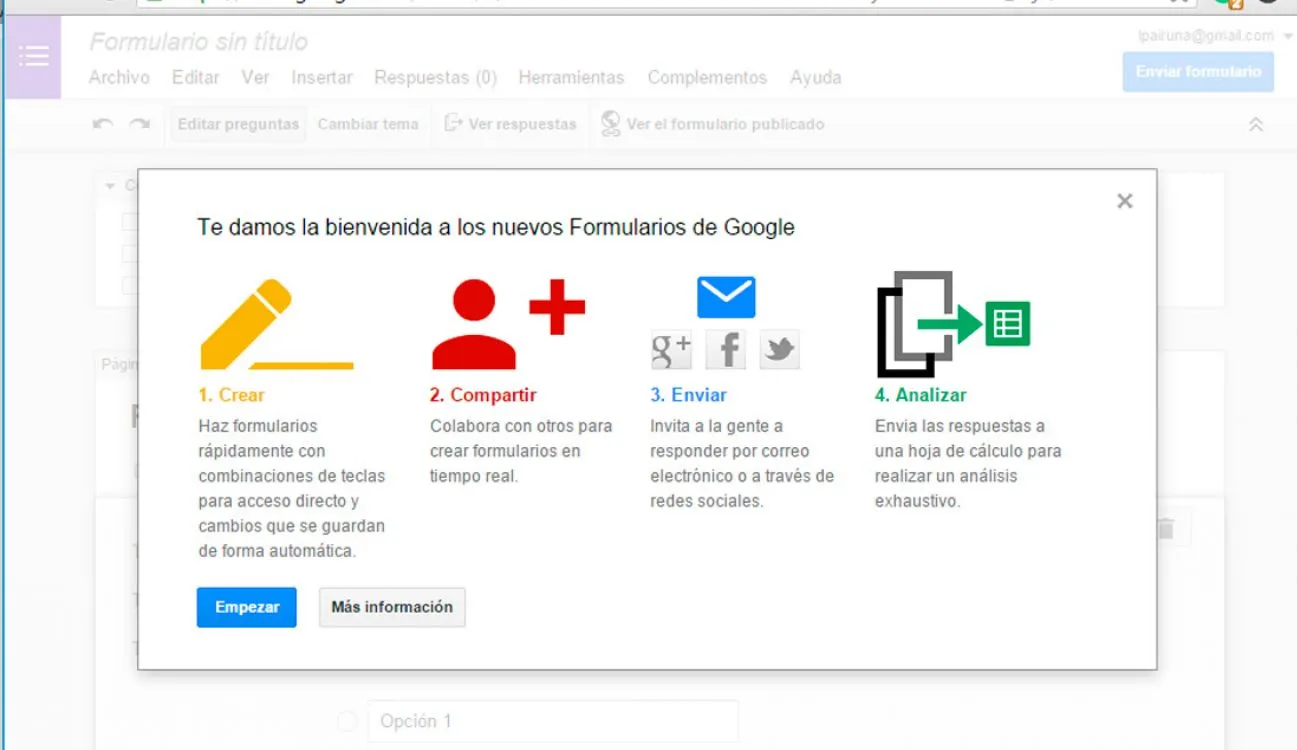Undo with the back arrow icon
This screenshot has width=1297, height=750.
click(x=102, y=124)
